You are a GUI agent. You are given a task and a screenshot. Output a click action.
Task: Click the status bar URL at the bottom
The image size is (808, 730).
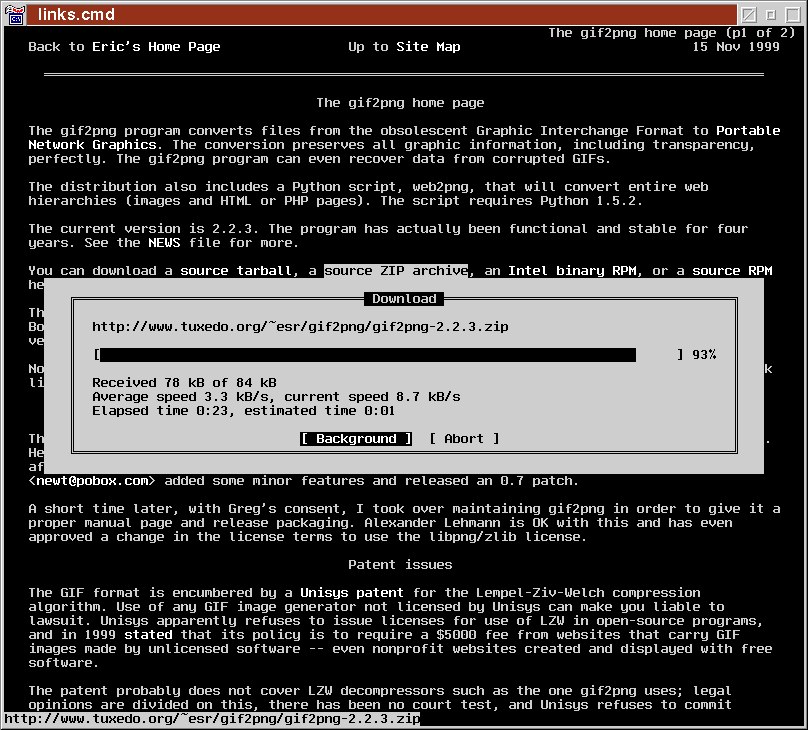click(212, 719)
